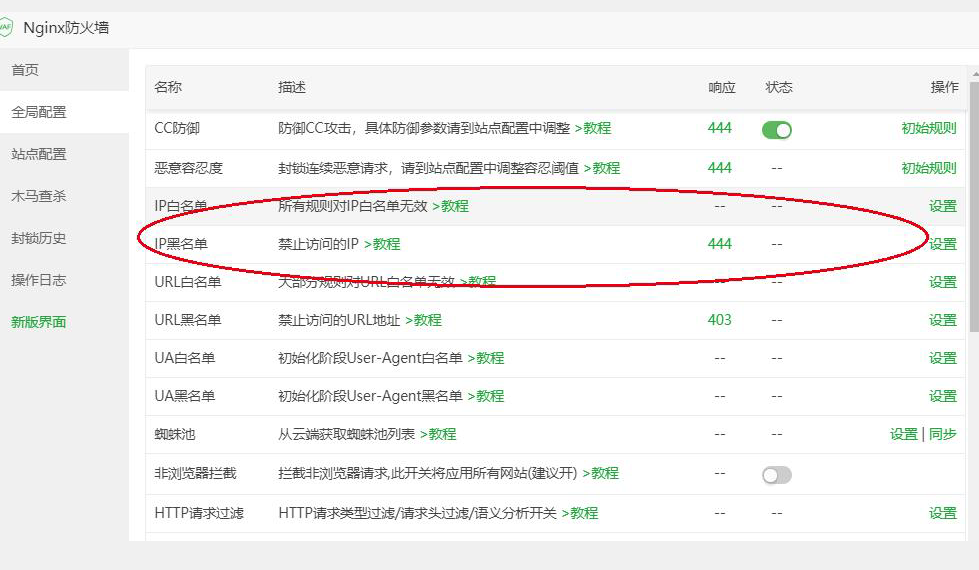Screen dimensions: 979x570
Task: Select 全局配置 sidebar item
Action: point(39,112)
